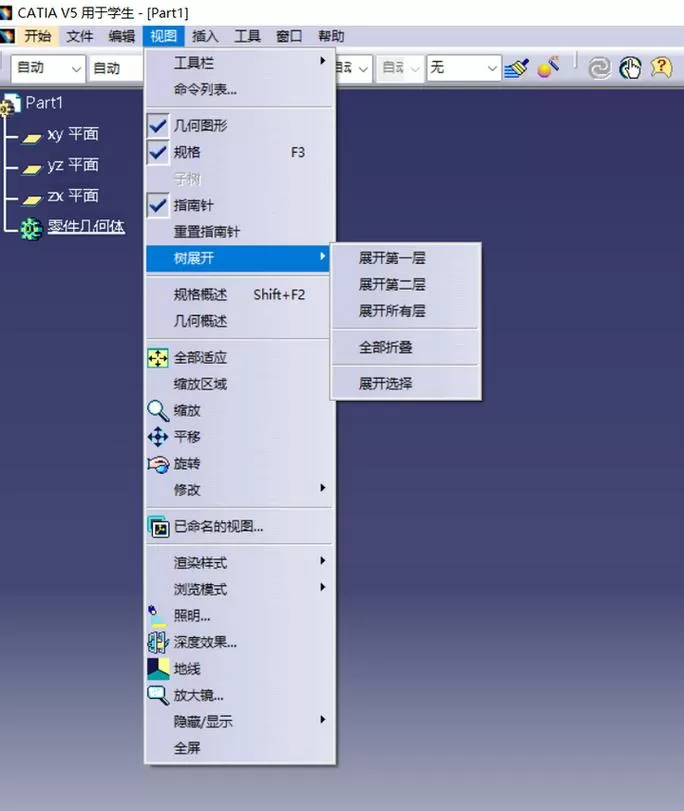Select 展开选择 in submenu
This screenshot has height=811, width=684.
point(406,383)
